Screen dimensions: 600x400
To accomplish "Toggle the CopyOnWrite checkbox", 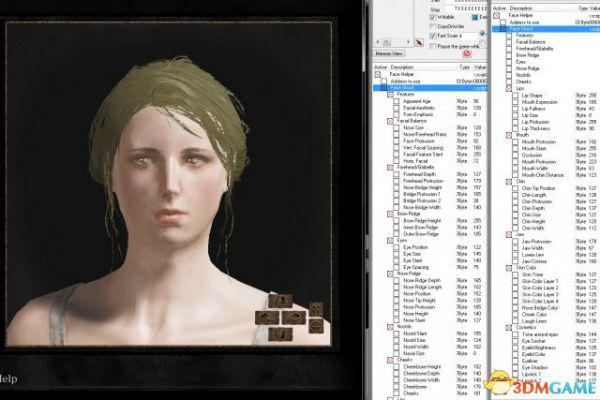I will pyautogui.click(x=433, y=26).
